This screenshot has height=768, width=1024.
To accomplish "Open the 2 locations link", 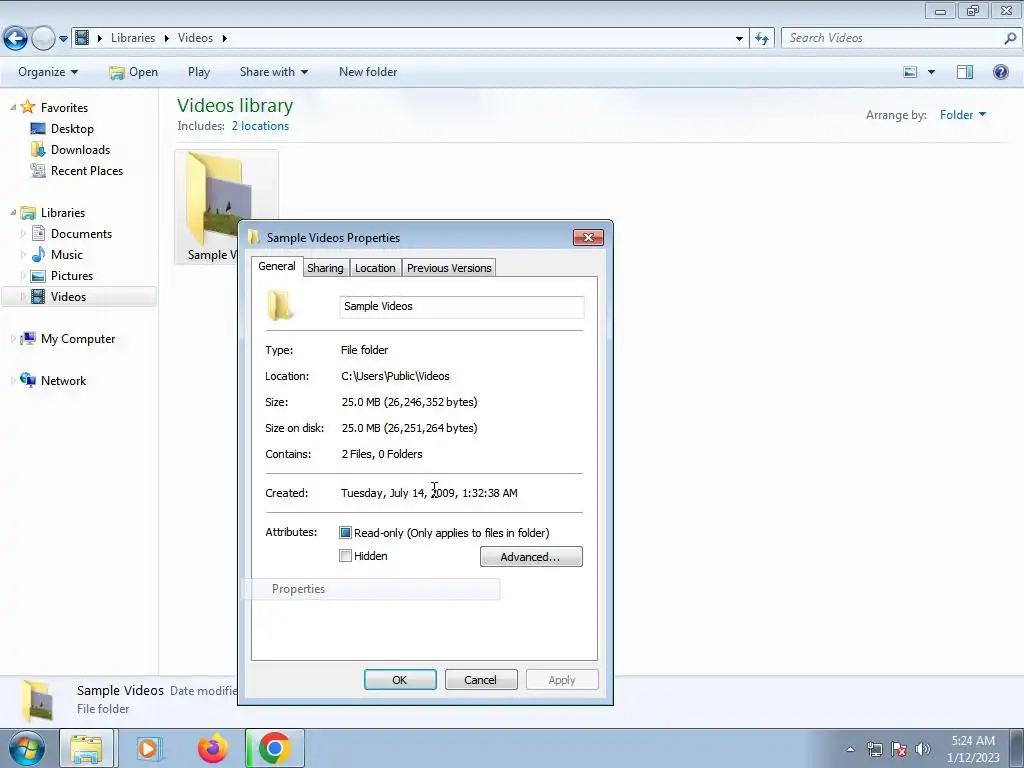I will click(x=260, y=126).
